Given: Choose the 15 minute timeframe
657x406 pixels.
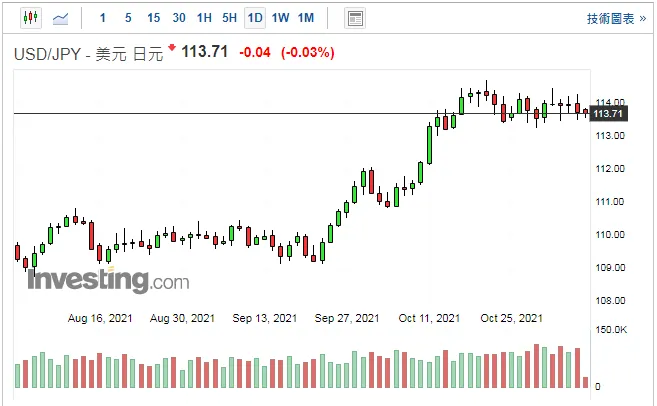Looking at the screenshot, I should [153, 18].
